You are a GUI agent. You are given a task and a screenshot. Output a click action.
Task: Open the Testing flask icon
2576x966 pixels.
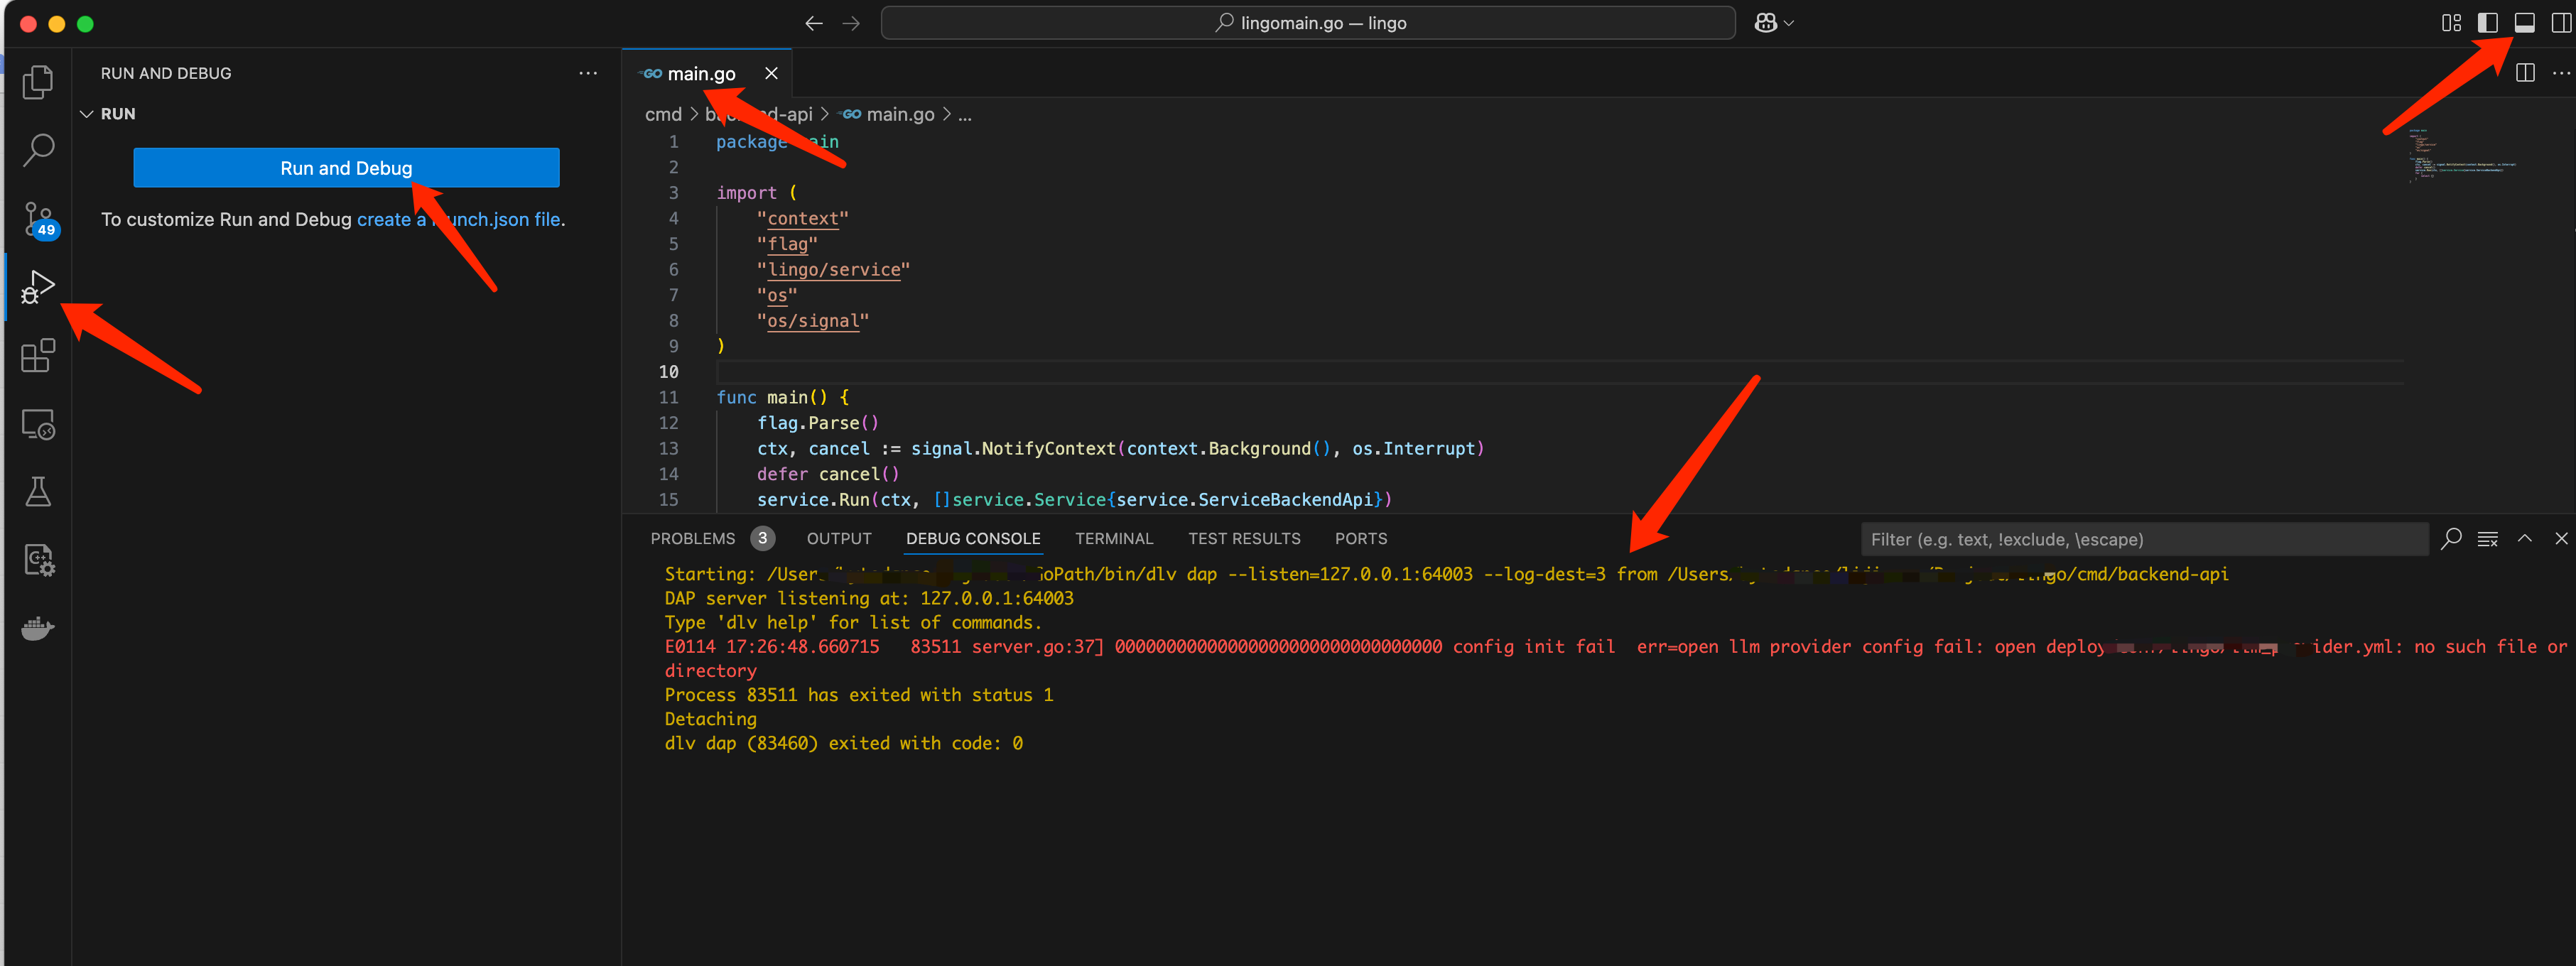pyautogui.click(x=38, y=492)
